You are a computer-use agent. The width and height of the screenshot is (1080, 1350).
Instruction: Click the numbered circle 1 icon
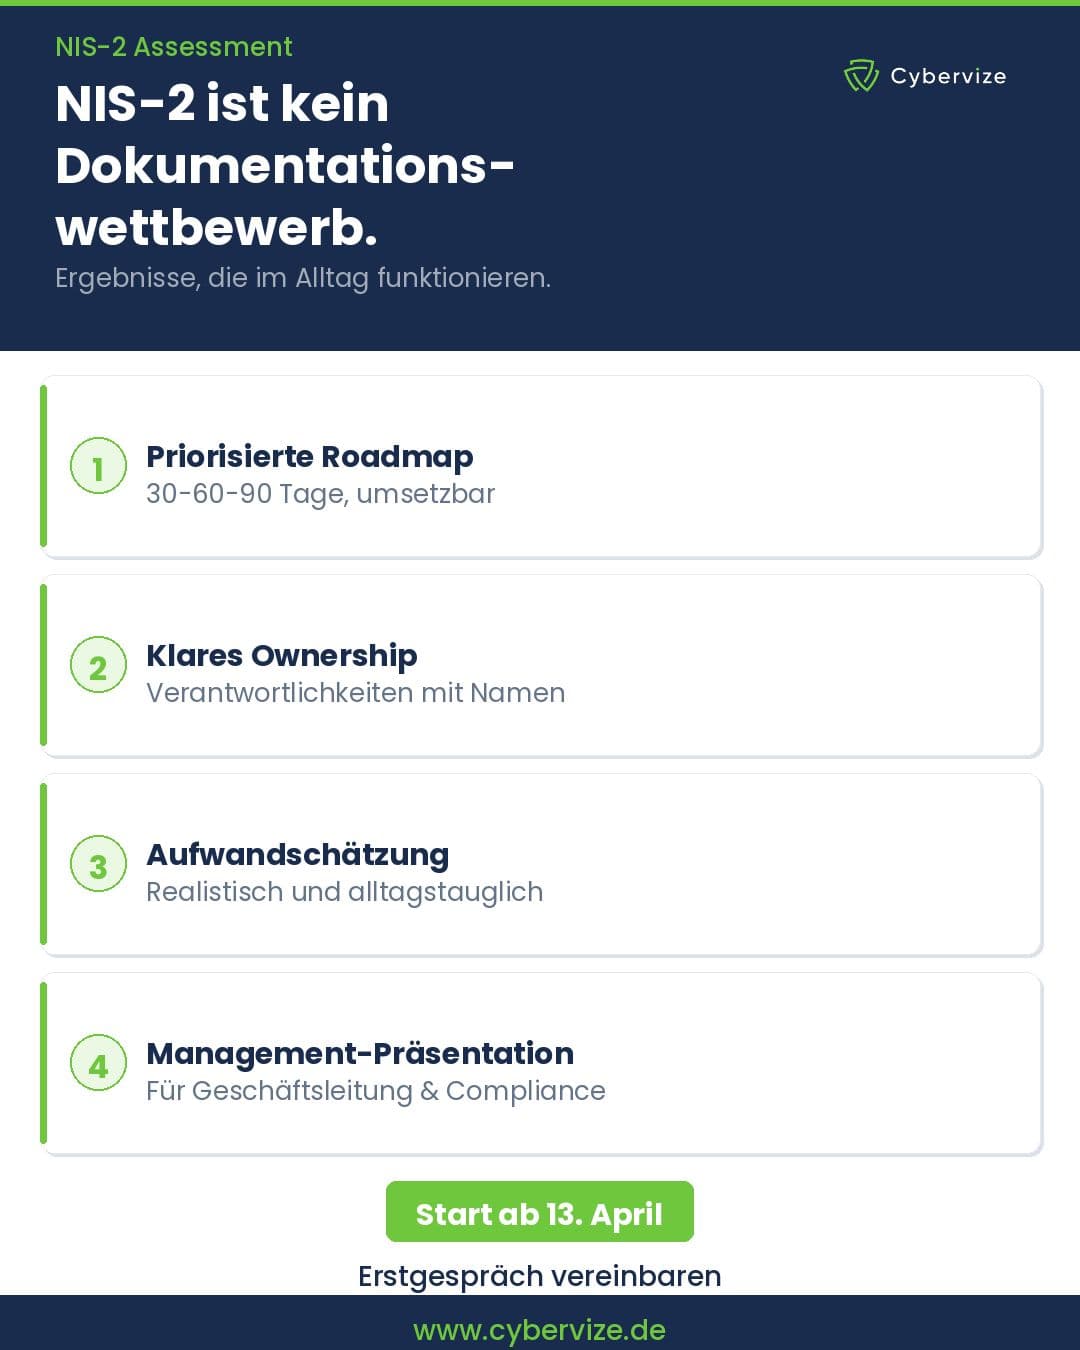[x=98, y=467]
